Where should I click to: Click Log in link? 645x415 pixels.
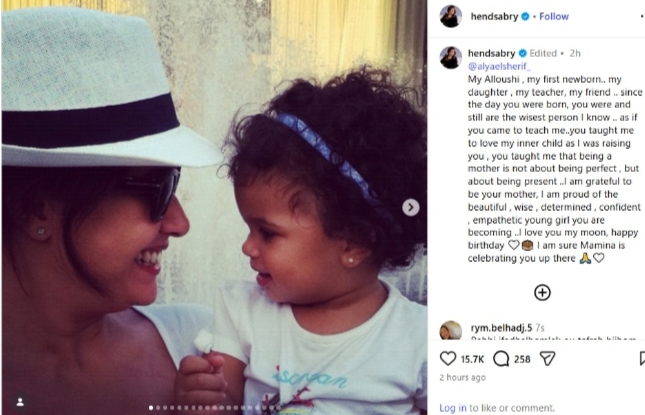[x=452, y=408]
